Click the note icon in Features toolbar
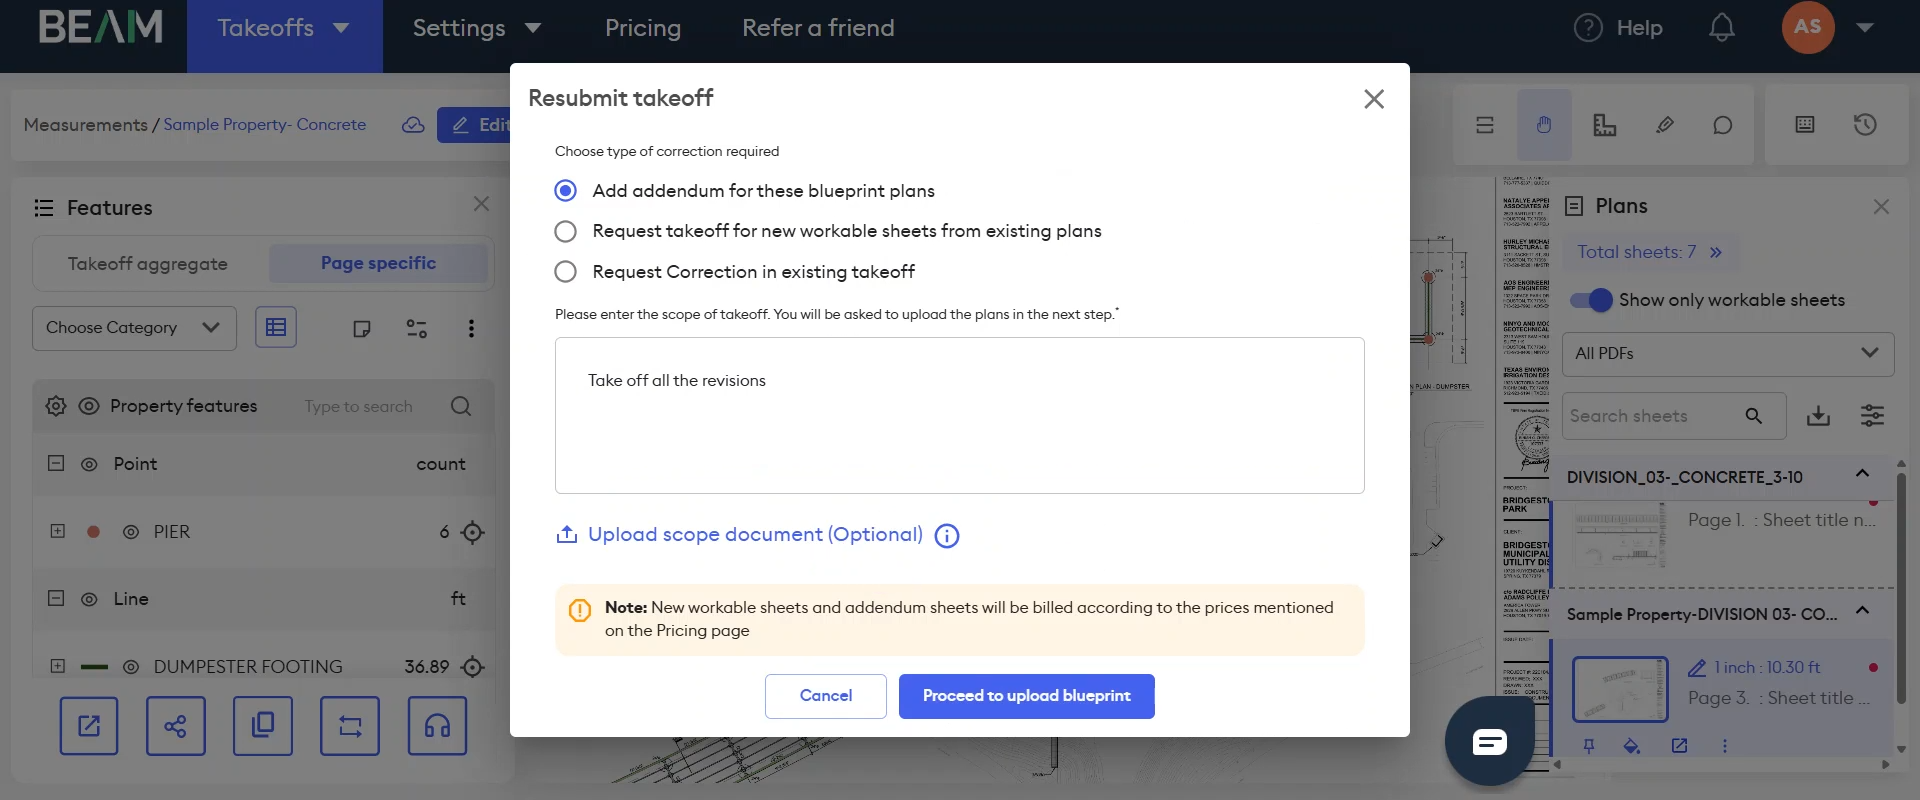This screenshot has width=1920, height=800. coord(362,328)
